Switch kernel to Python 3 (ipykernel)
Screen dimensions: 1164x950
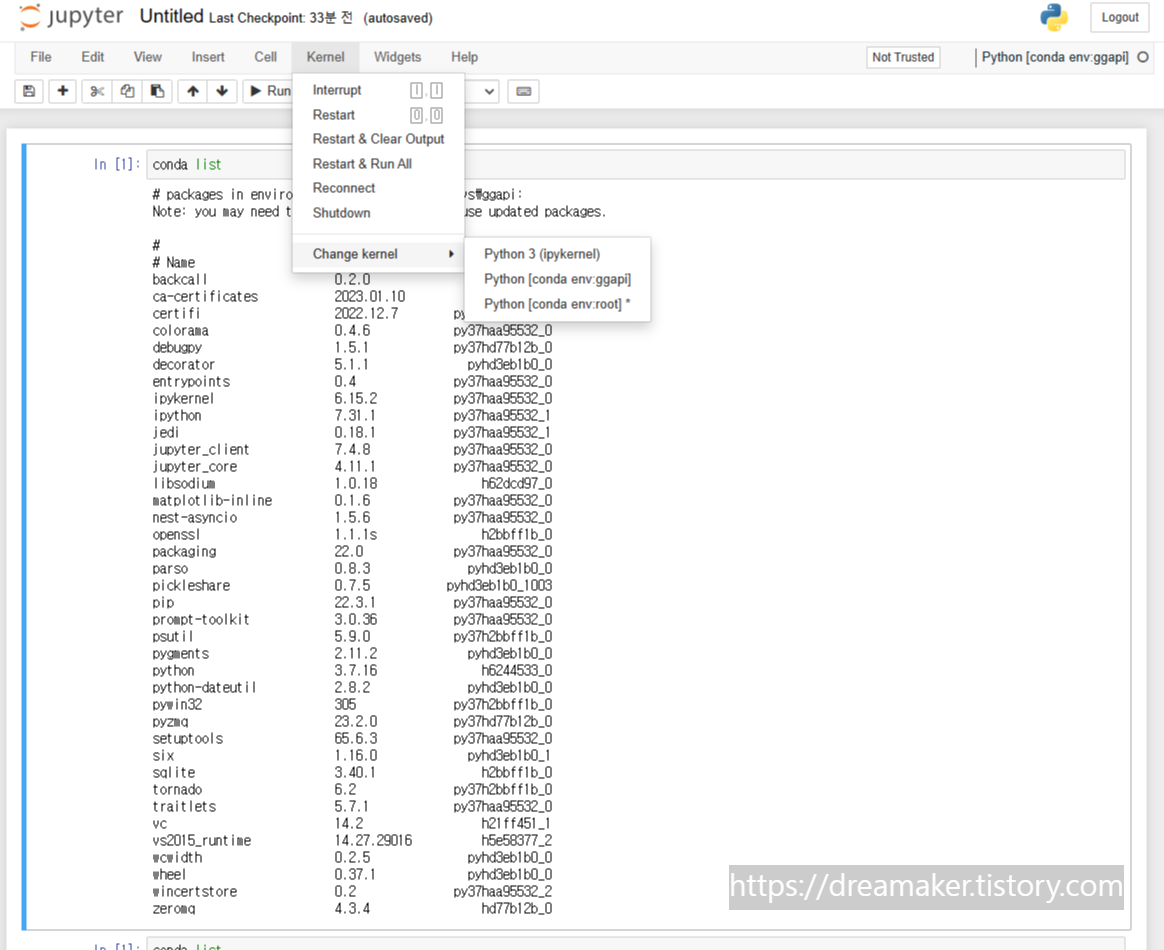click(557, 254)
